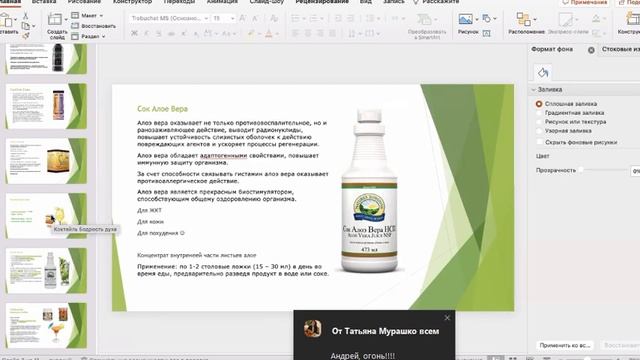Click the shapes insert icon
The height and width of the screenshot is (360, 640).
(x=486, y=18)
